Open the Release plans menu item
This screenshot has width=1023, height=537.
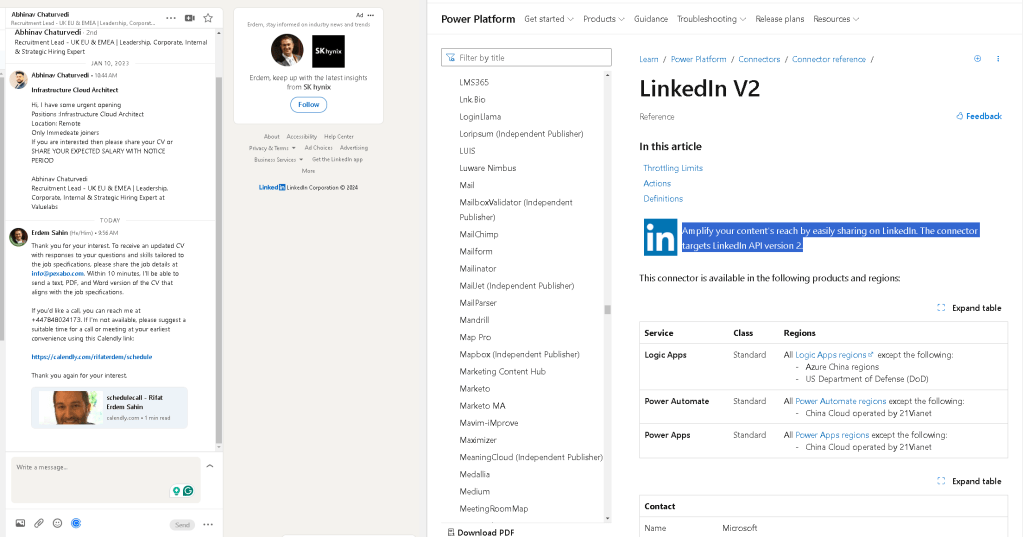780,19
